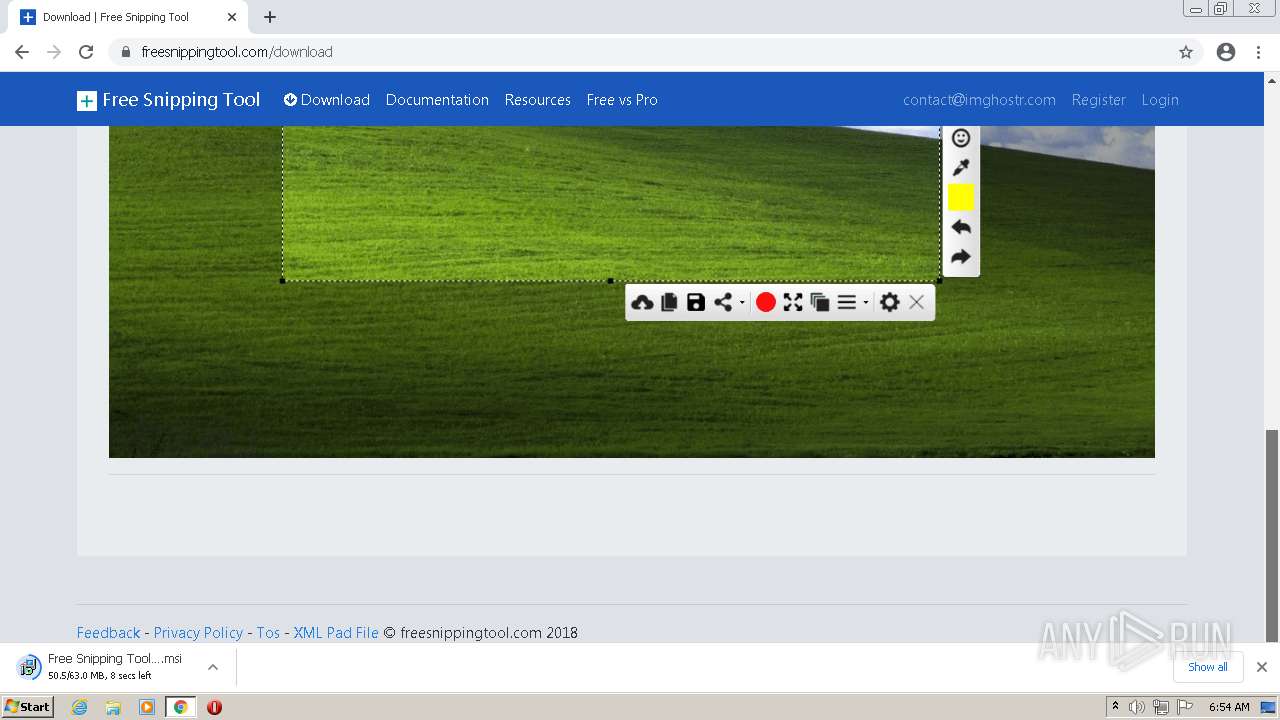
Task: Open the Resources nav item
Action: point(538,100)
